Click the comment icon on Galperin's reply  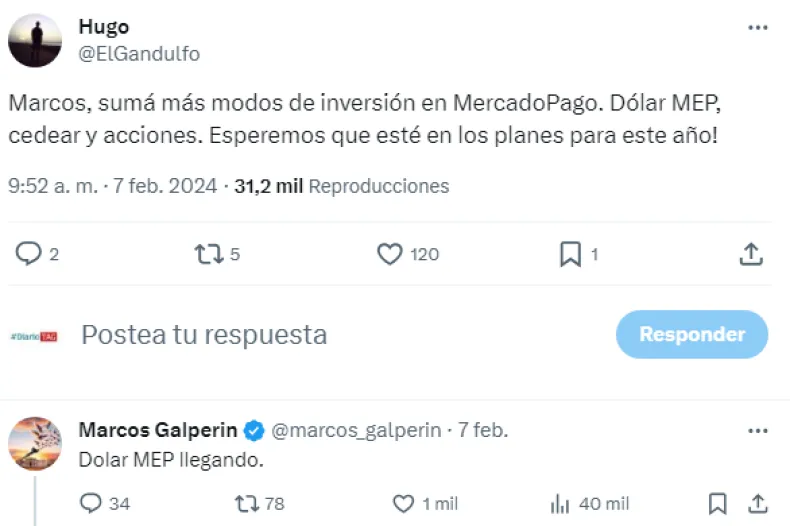tap(91, 502)
